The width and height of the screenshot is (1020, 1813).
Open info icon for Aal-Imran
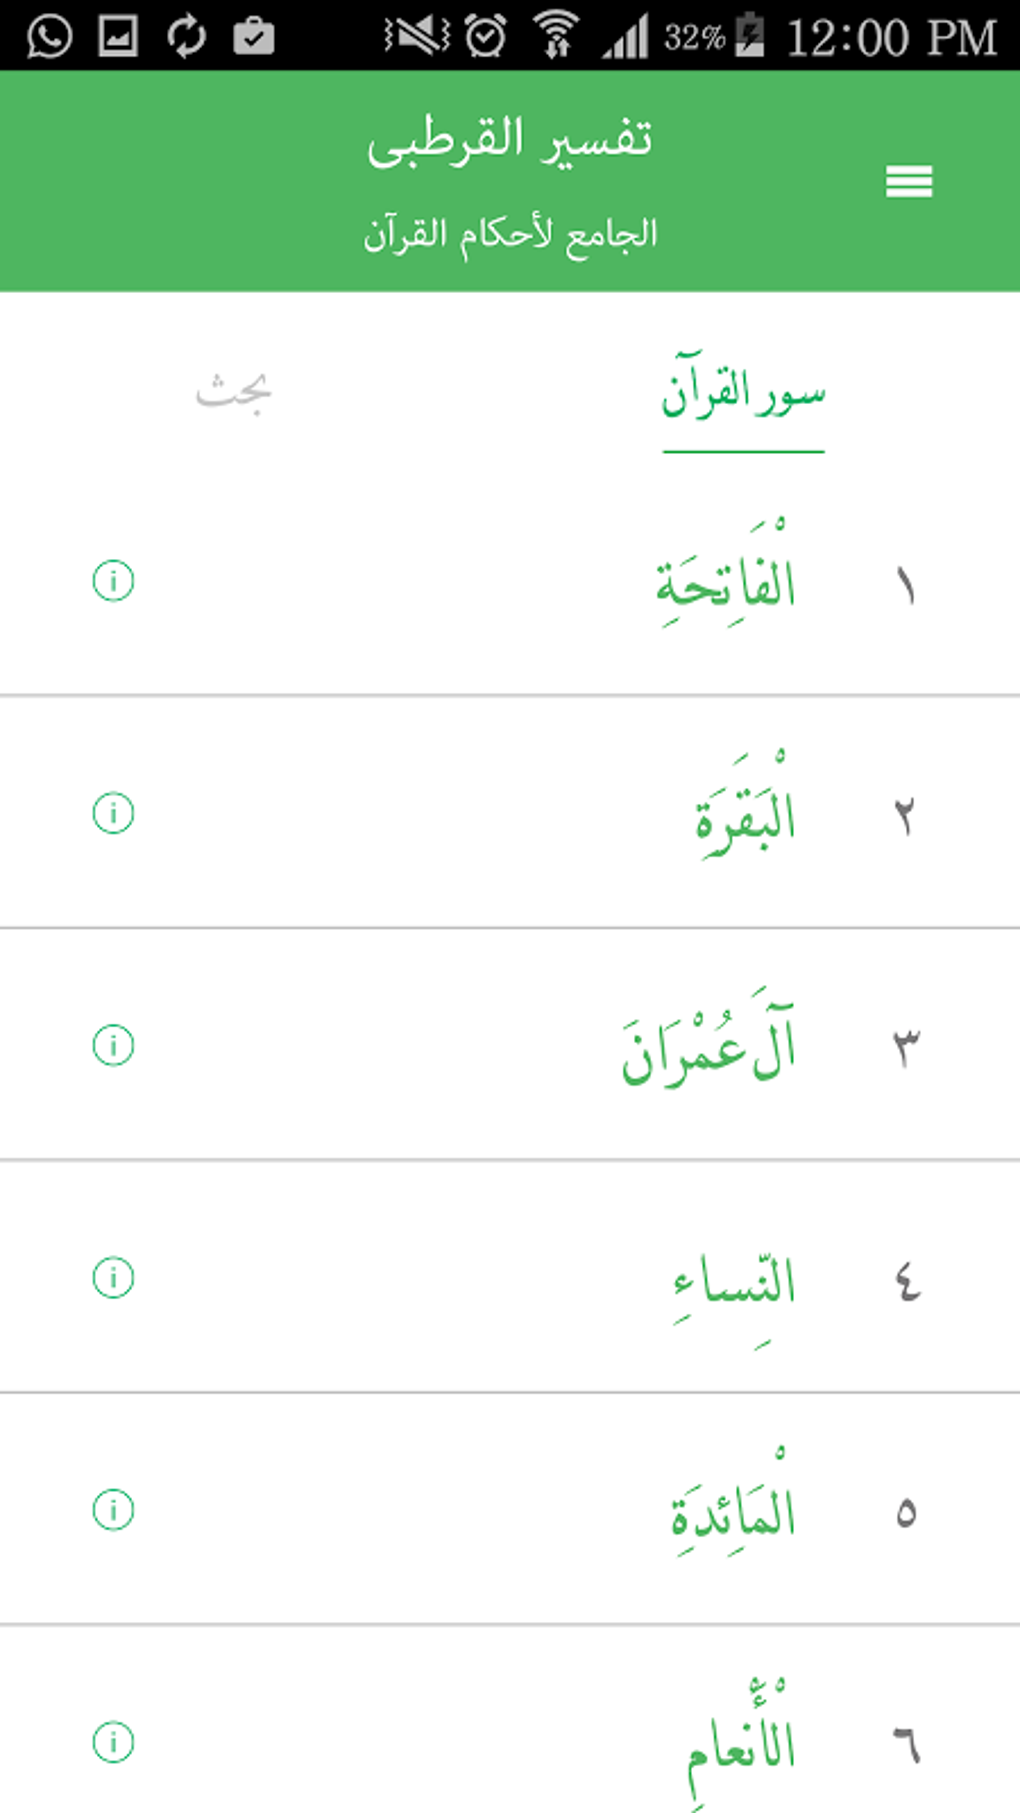tap(113, 1045)
